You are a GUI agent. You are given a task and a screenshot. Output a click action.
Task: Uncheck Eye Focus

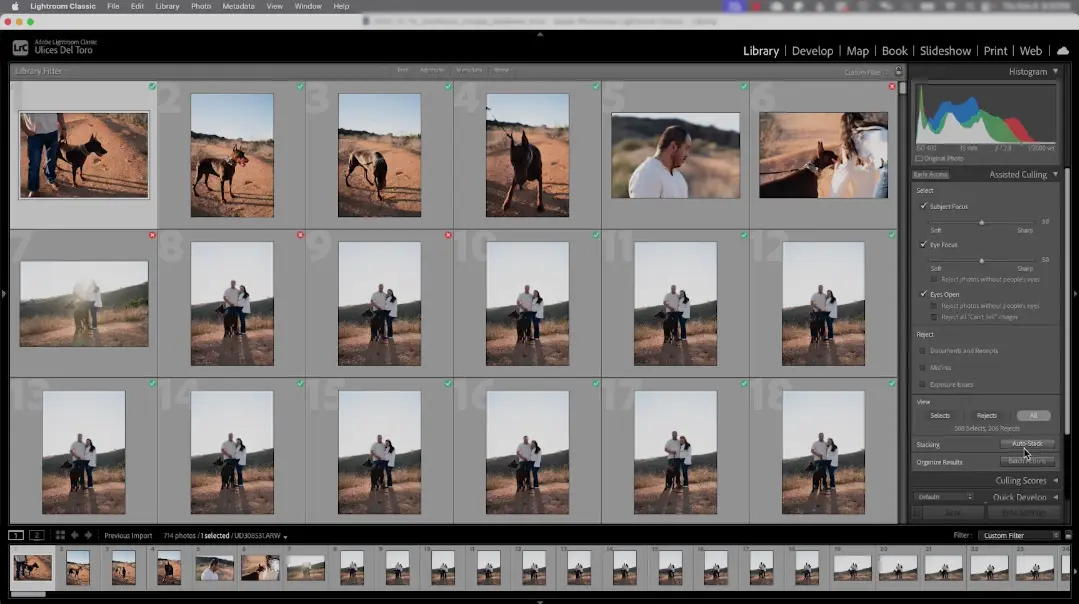coord(923,245)
